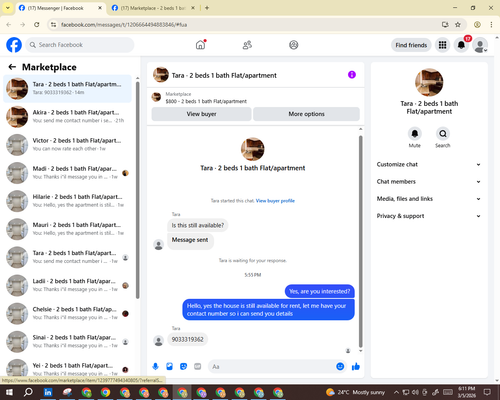The width and height of the screenshot is (500, 400).
Task: Open conversation information purple icon
Action: tap(352, 75)
